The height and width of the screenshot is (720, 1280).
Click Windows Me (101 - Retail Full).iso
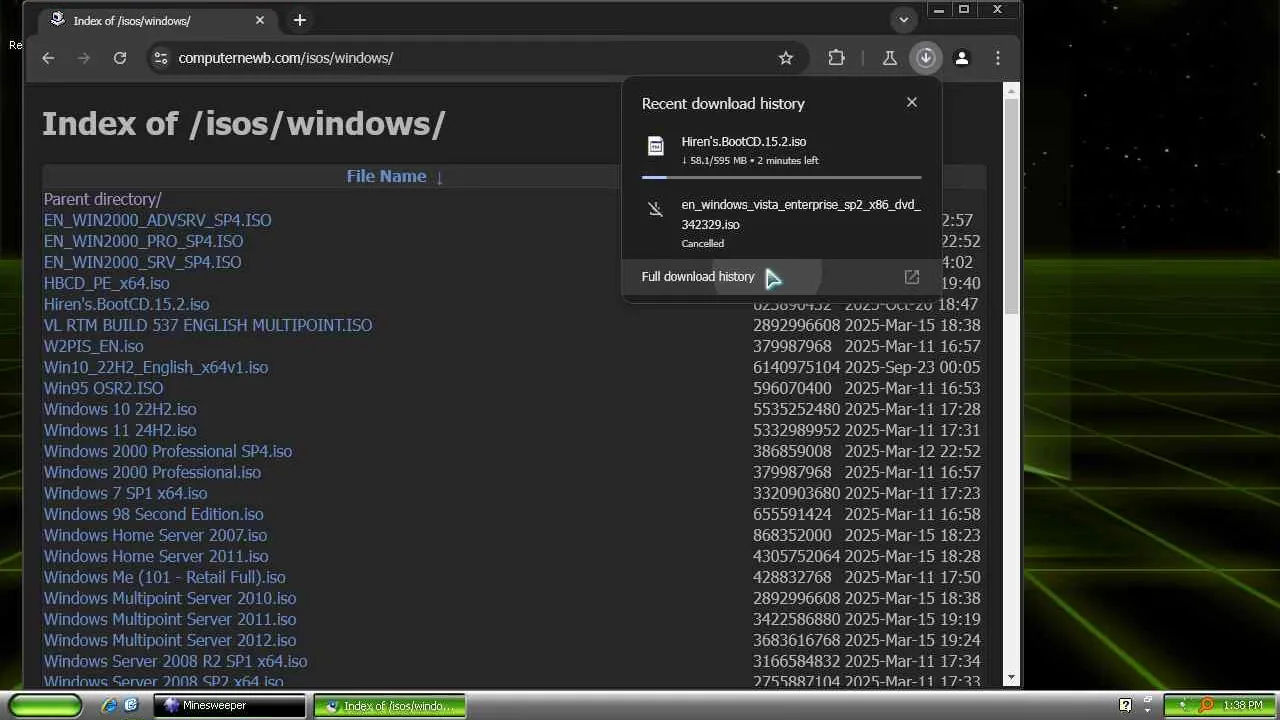(164, 577)
